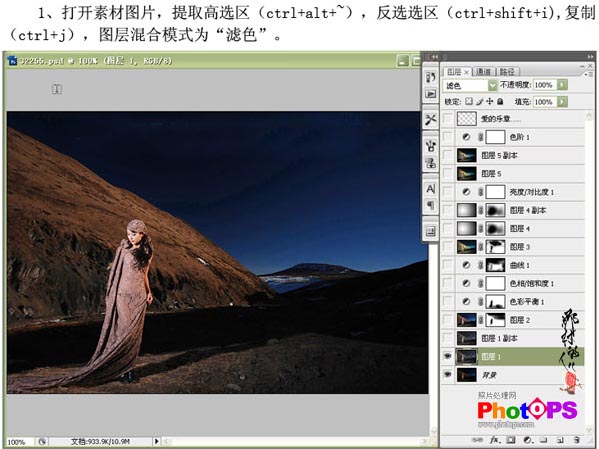Switch to the 通道 tab
The height and width of the screenshot is (449, 599).
click(x=483, y=71)
